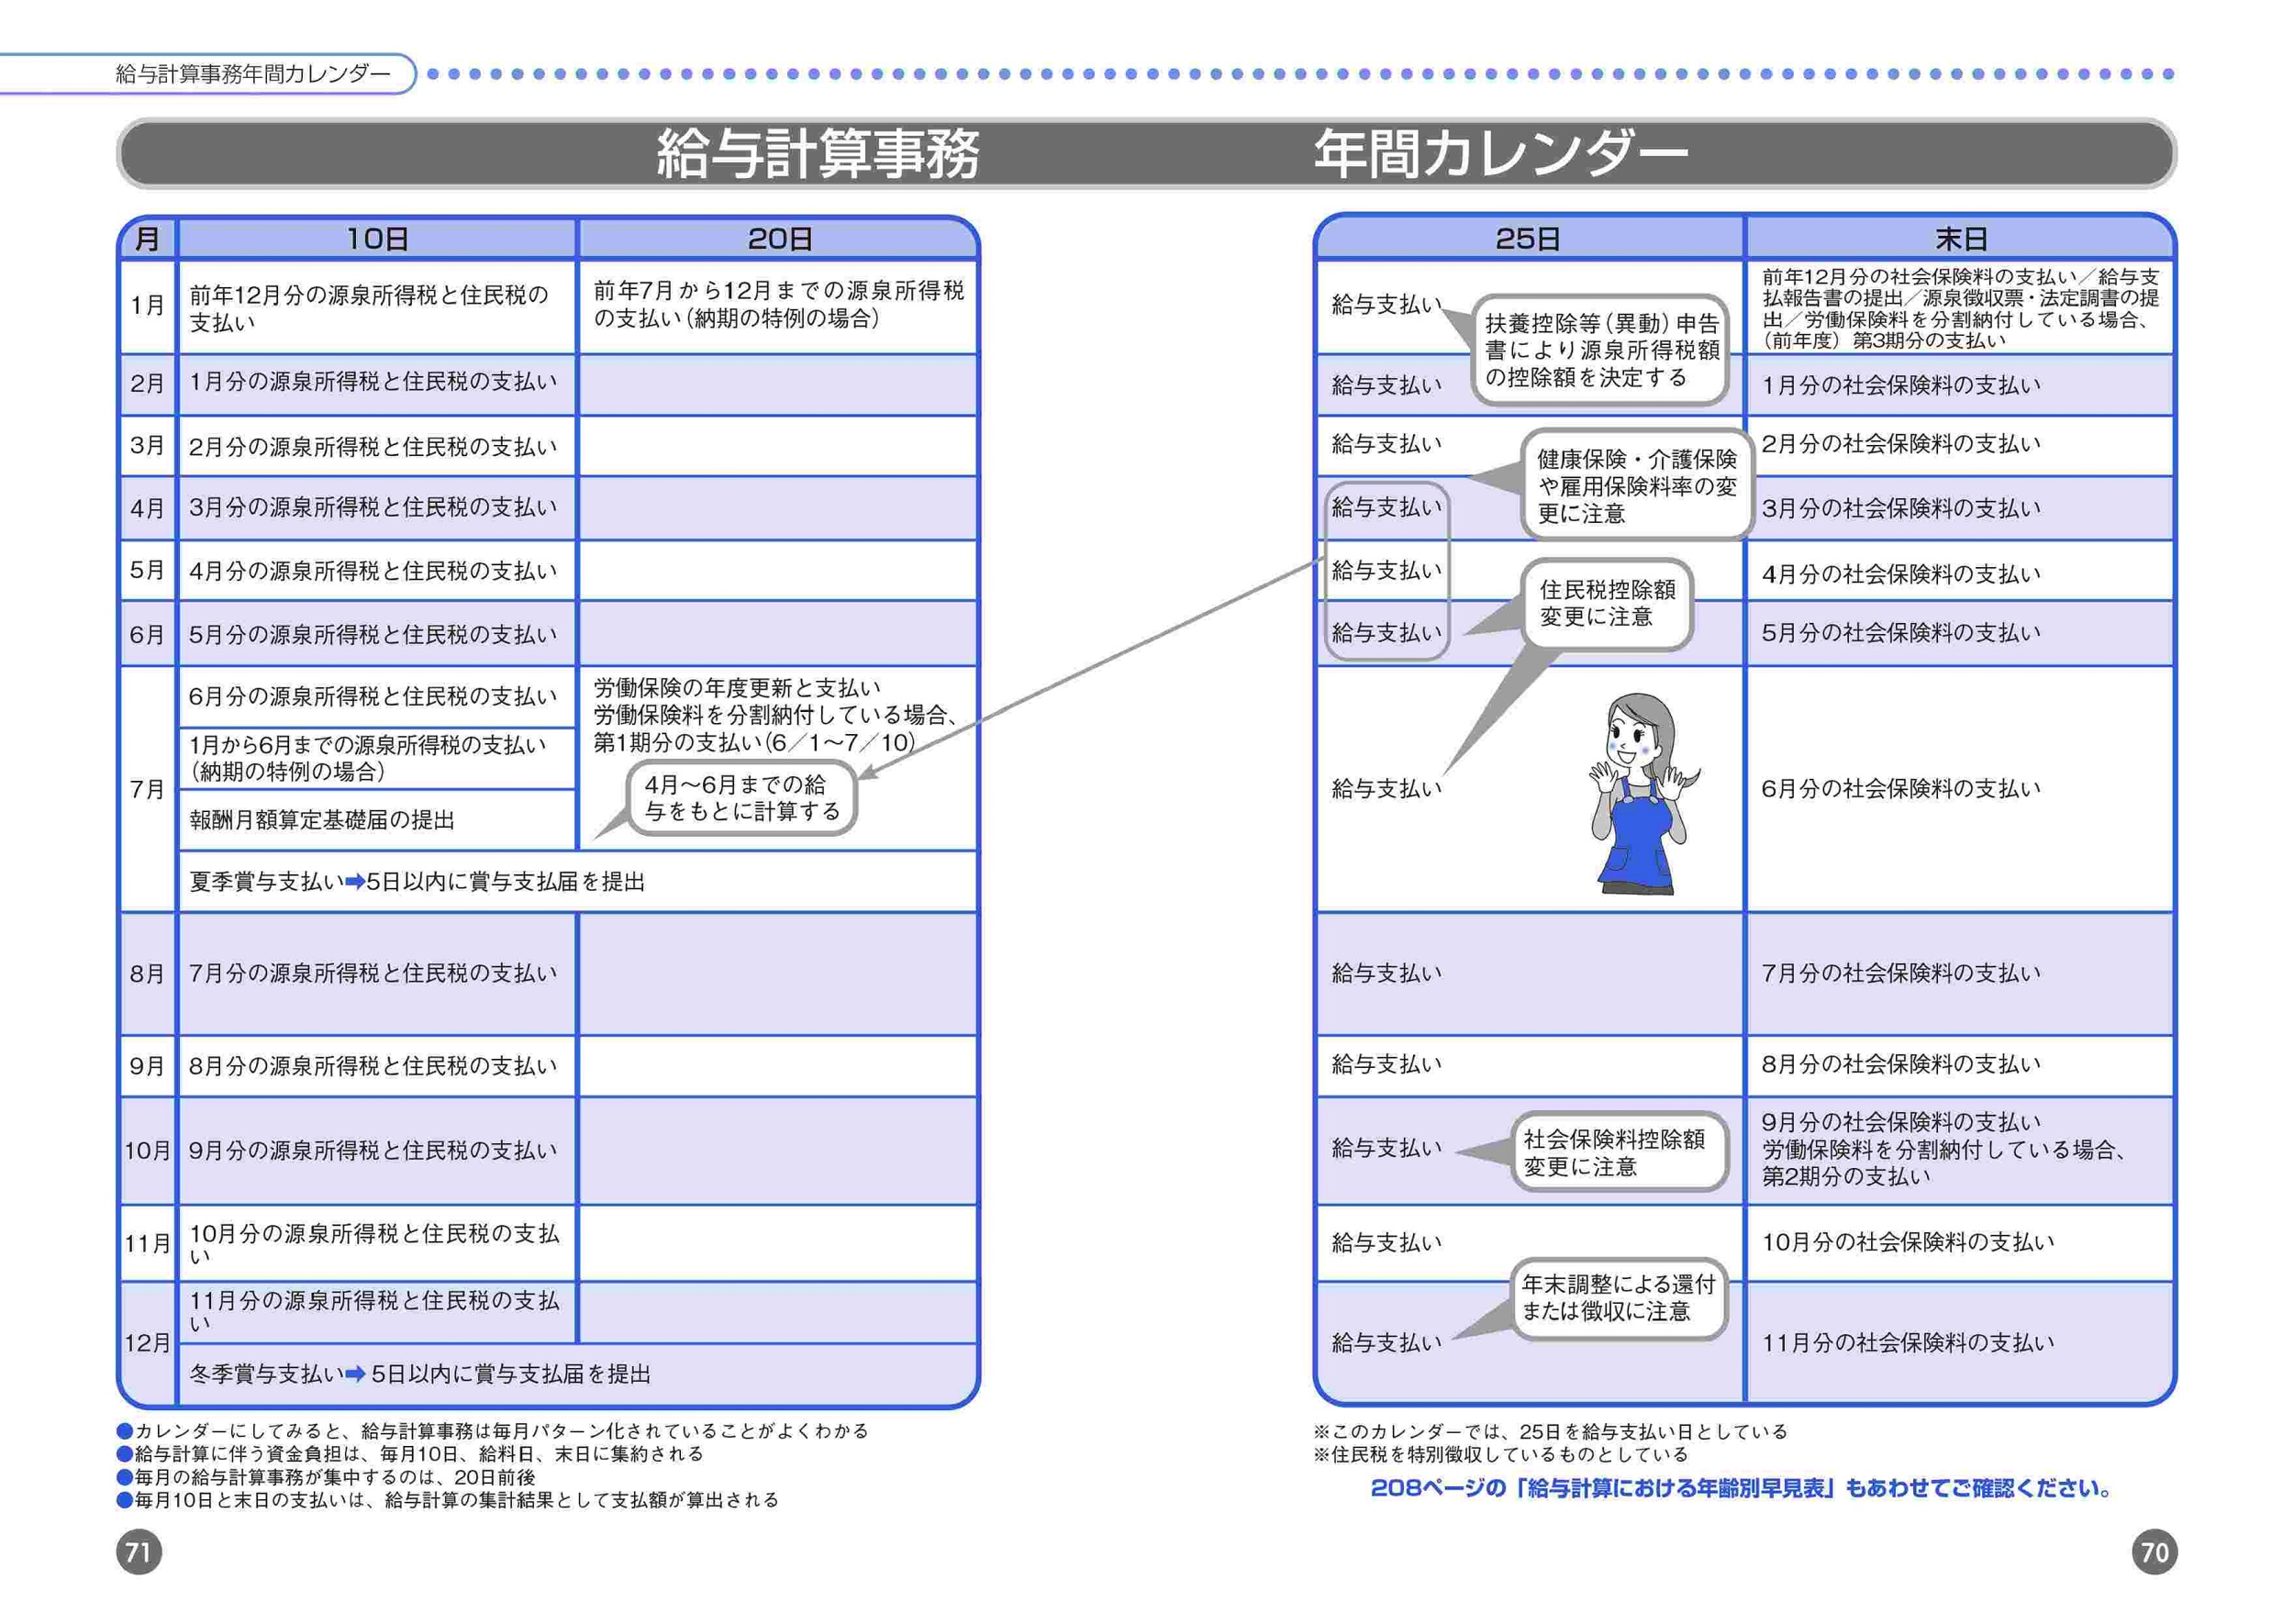Select the 10月 row label
This screenshot has width=2294, height=1624.
click(x=148, y=1151)
